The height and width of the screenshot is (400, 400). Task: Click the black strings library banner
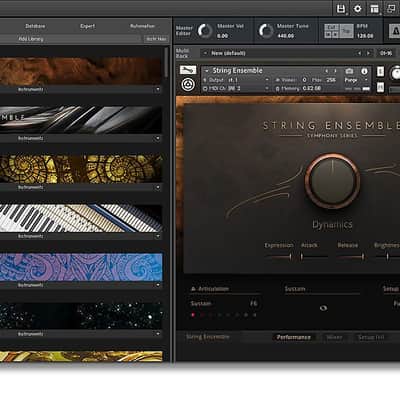pyautogui.click(x=81, y=120)
